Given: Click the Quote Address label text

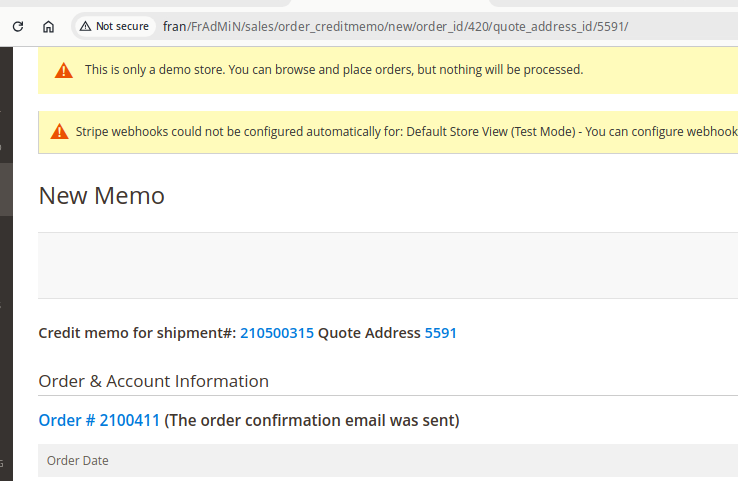Looking at the screenshot, I should pyautogui.click(x=369, y=333).
